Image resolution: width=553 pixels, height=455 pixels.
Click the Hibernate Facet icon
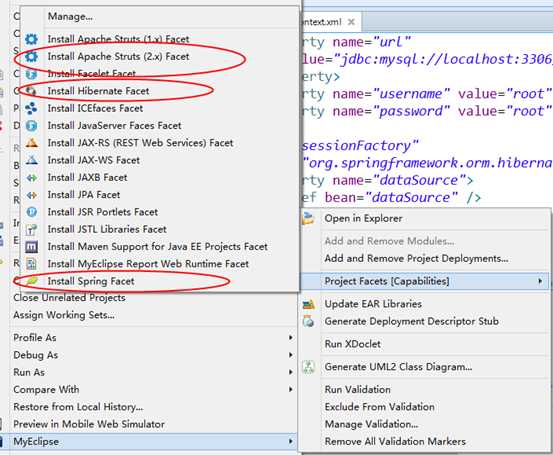pos(31,91)
